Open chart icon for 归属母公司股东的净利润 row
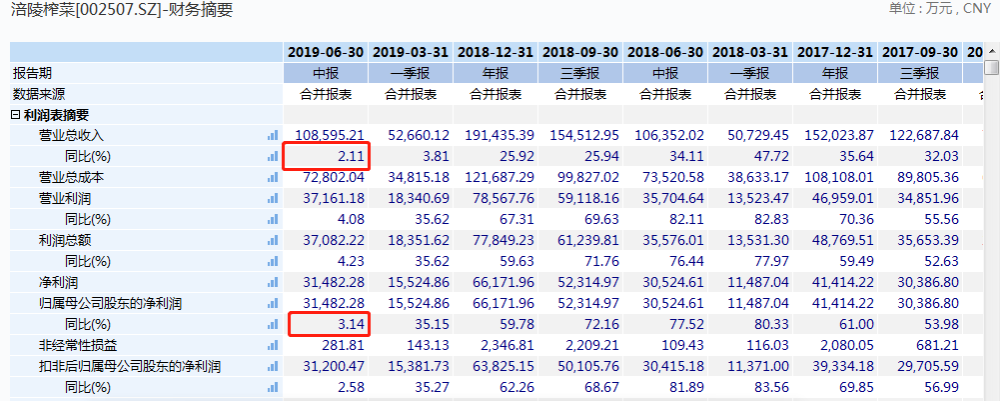 (273, 303)
